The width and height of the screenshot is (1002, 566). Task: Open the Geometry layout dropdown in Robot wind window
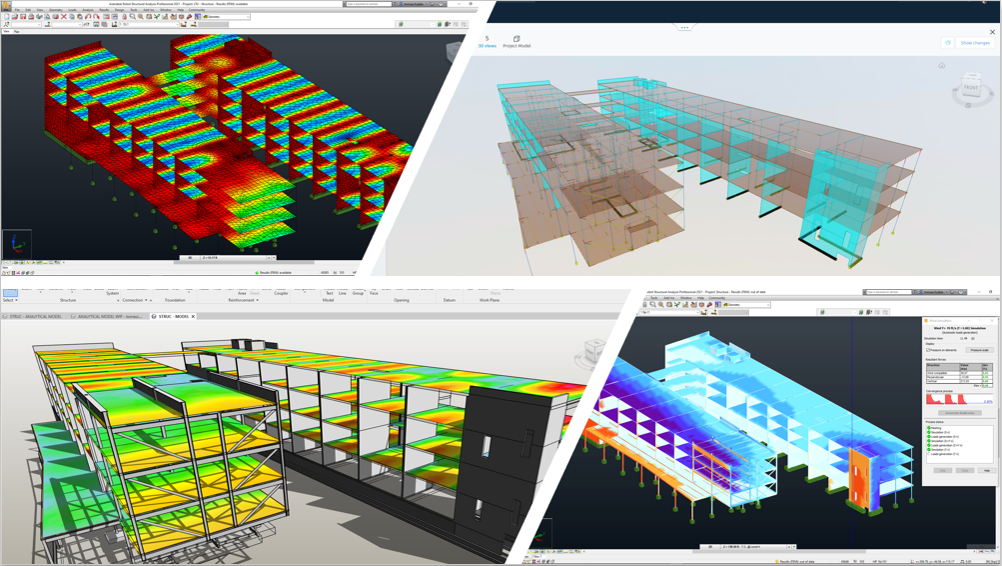[746, 305]
